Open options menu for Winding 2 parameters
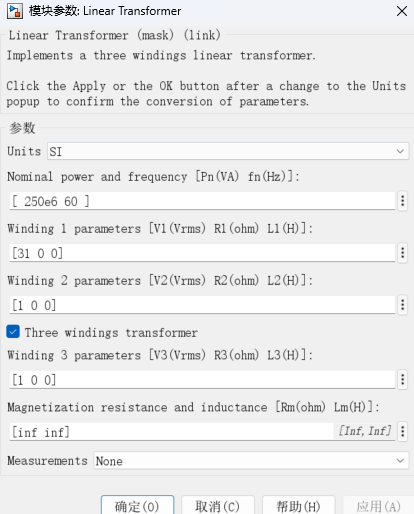 click(x=403, y=305)
